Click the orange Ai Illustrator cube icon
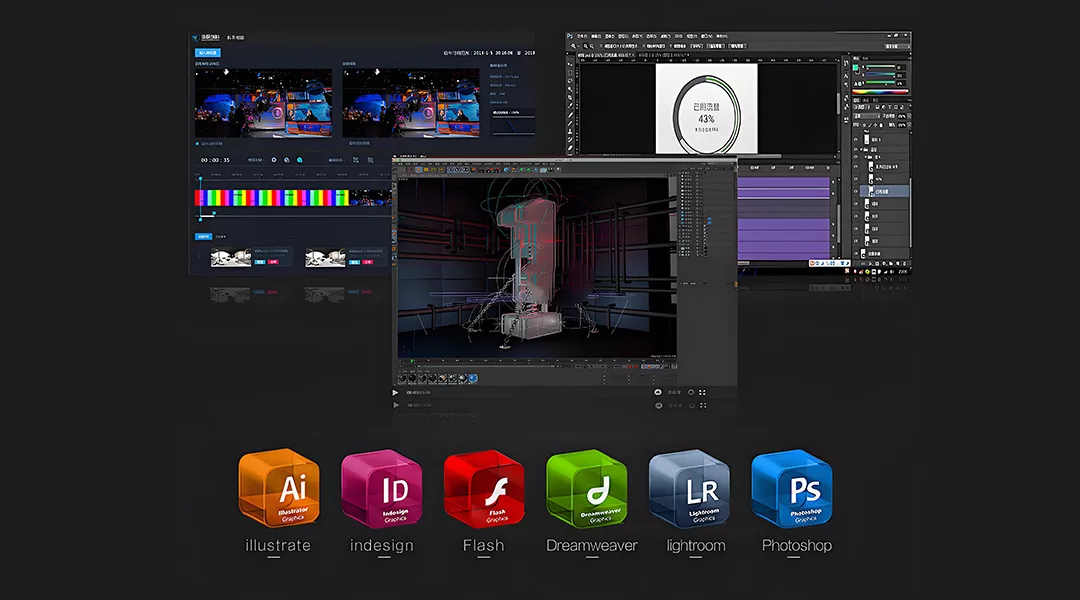Viewport: 1080px width, 600px height. tap(279, 487)
